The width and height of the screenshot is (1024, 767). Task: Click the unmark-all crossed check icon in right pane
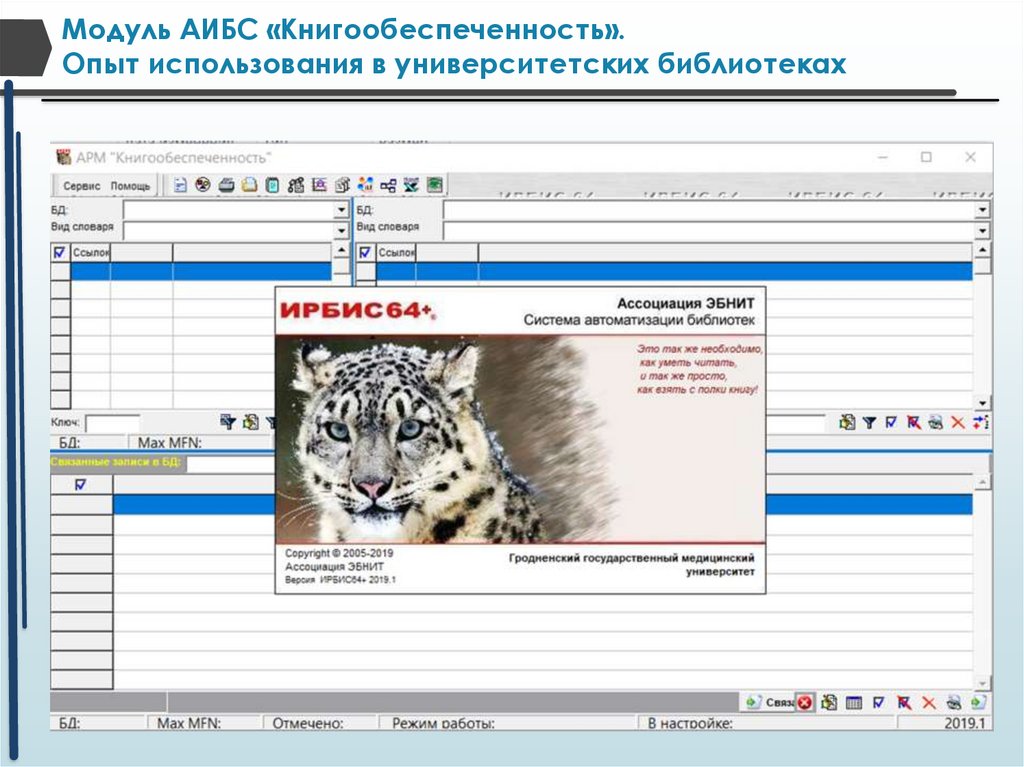pos(913,423)
